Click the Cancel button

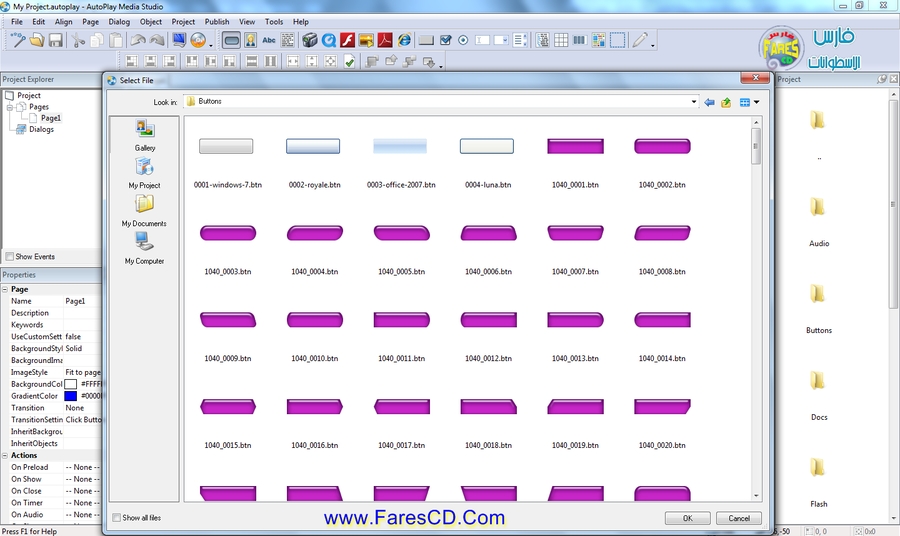coord(739,518)
